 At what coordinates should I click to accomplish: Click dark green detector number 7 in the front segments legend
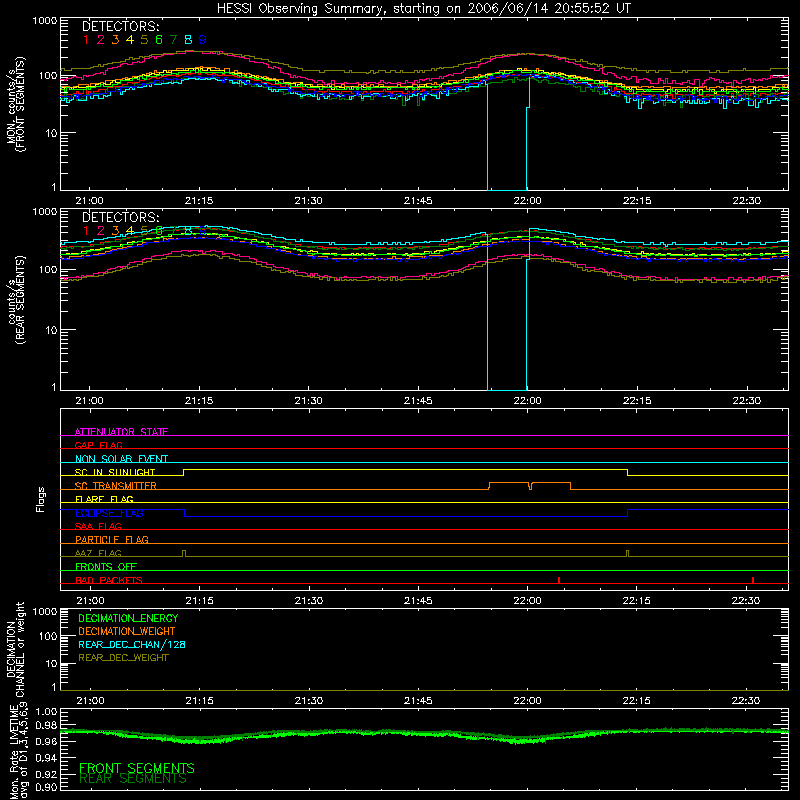point(173,40)
